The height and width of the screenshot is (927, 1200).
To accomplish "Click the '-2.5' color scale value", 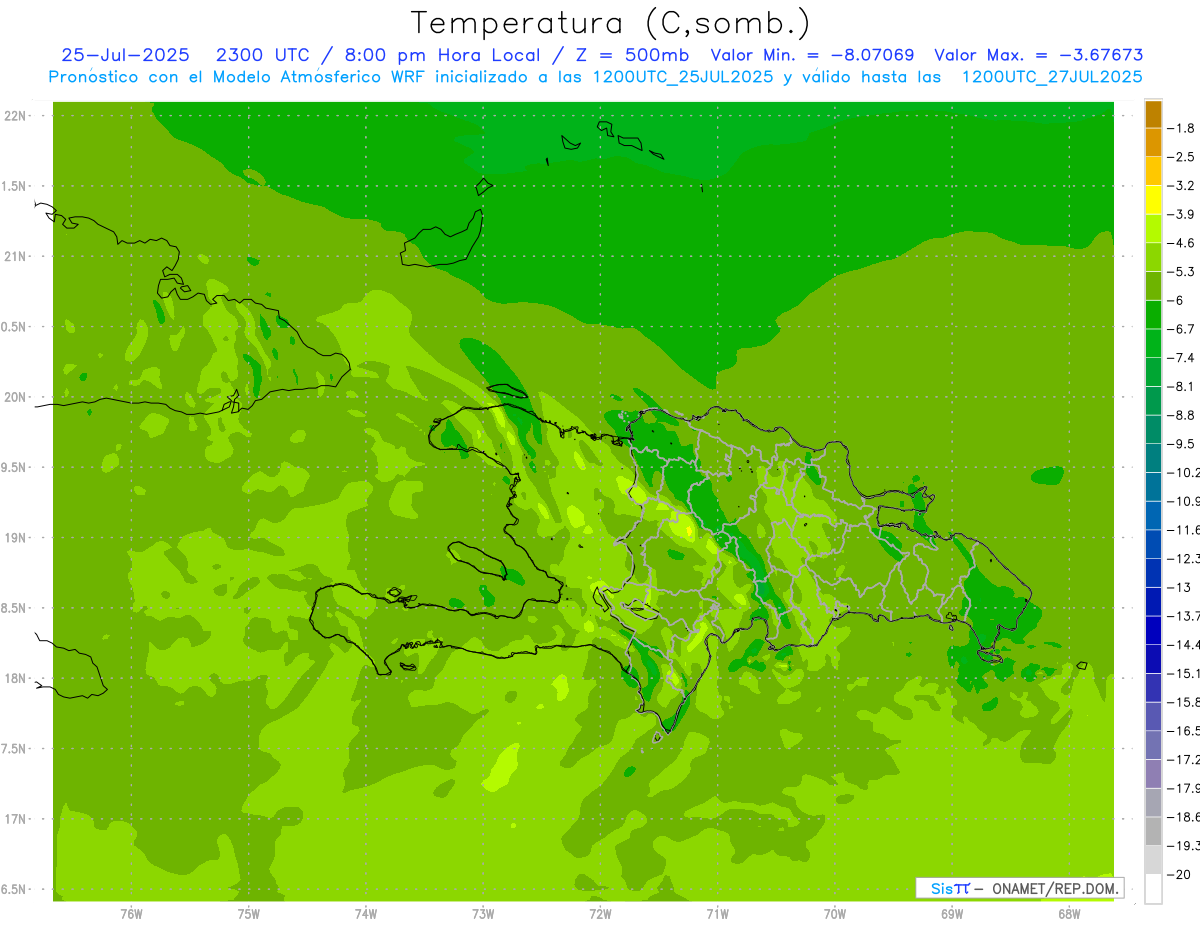I will click(x=1181, y=157).
